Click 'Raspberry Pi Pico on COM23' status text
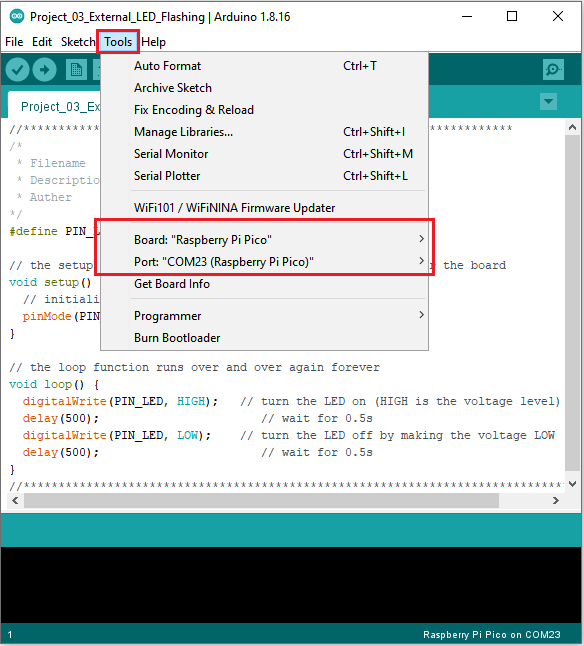 pyautogui.click(x=491, y=634)
